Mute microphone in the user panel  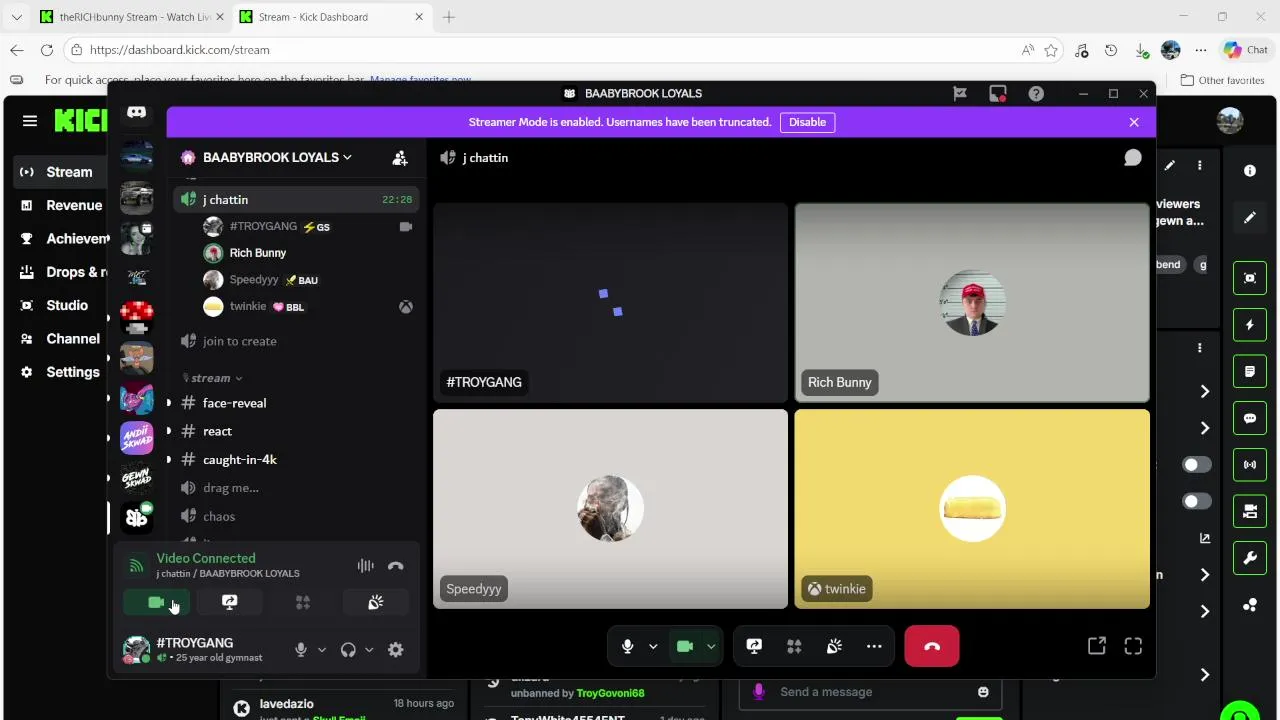pyautogui.click(x=300, y=650)
